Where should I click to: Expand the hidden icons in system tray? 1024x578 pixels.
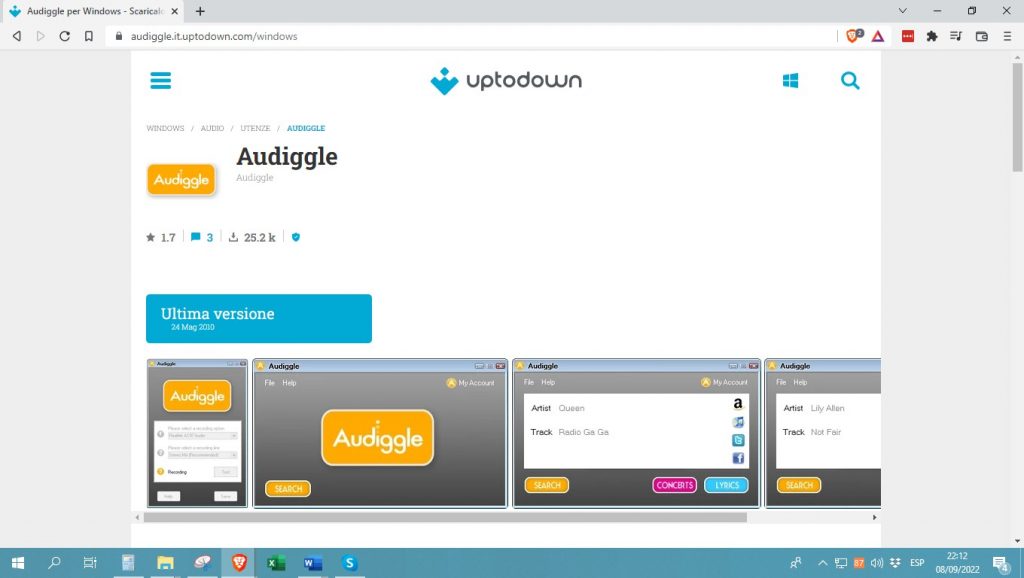point(822,563)
